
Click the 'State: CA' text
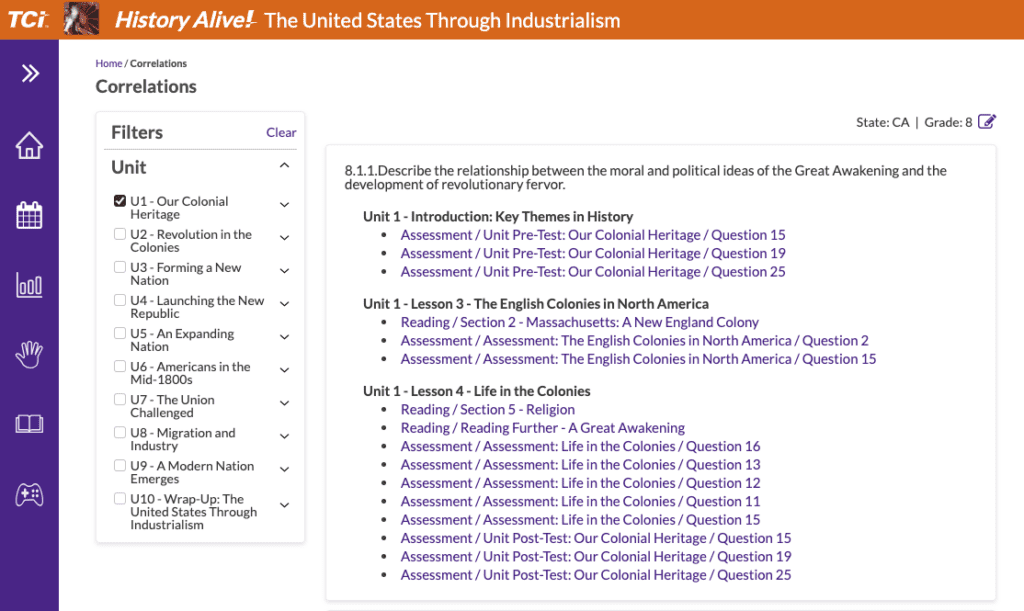click(882, 122)
